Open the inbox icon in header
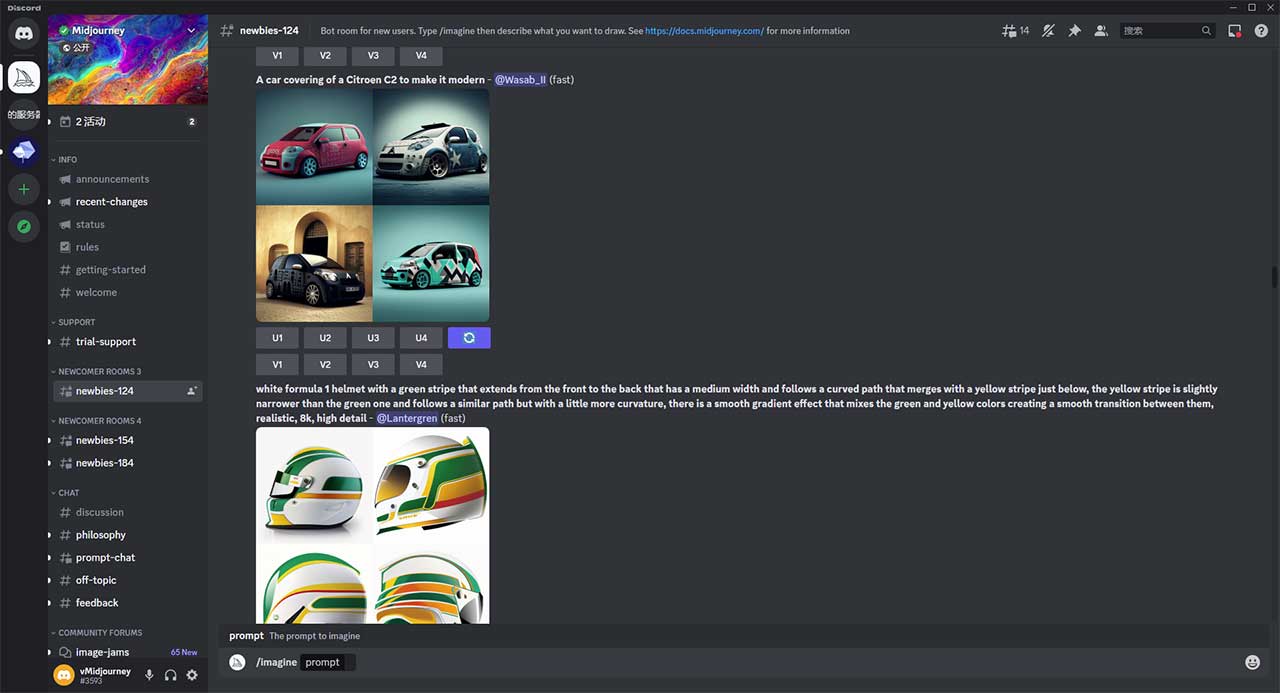Image resolution: width=1280 pixels, height=693 pixels. pos(1235,31)
